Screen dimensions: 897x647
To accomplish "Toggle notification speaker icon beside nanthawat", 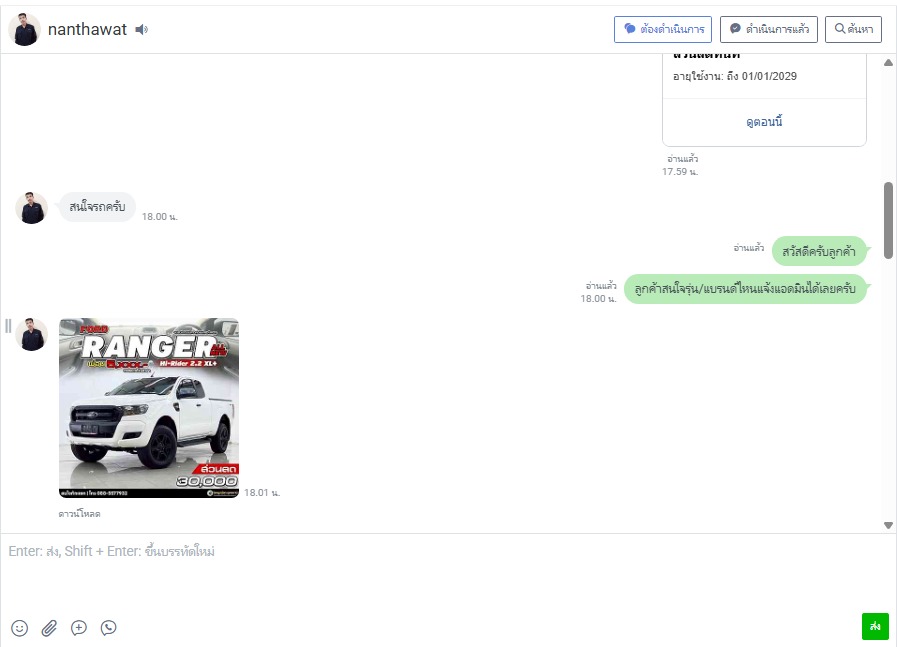I will point(141,29).
